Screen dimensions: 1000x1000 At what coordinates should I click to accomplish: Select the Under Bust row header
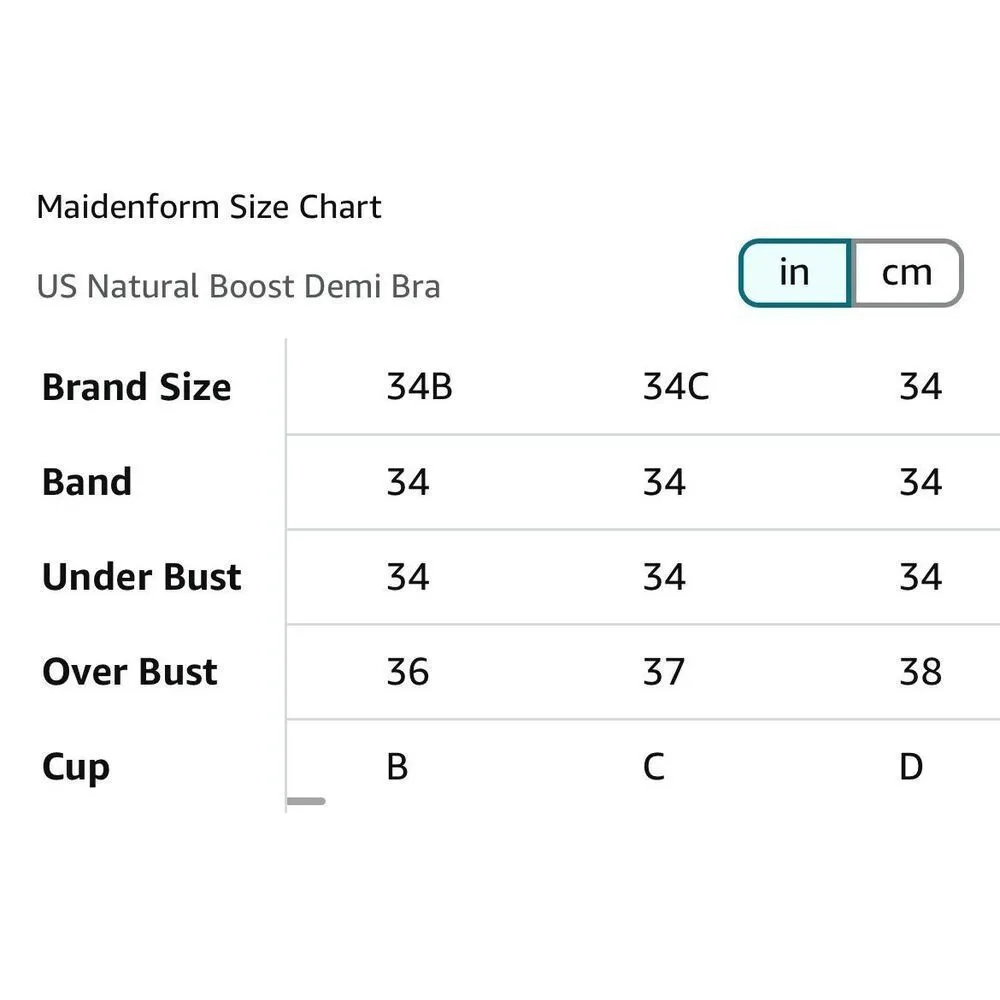140,577
